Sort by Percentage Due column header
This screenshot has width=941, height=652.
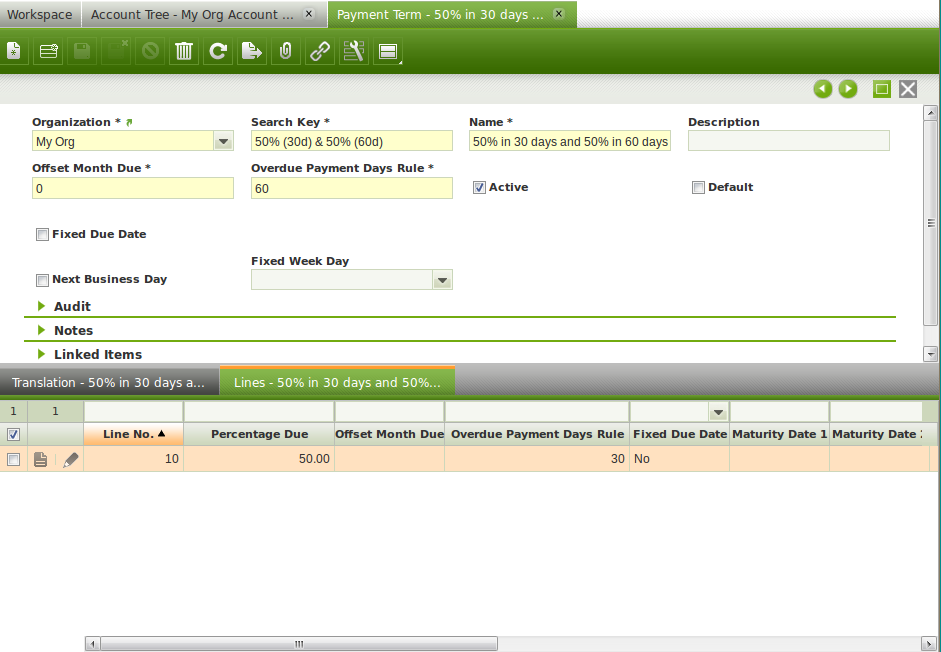click(x=259, y=434)
